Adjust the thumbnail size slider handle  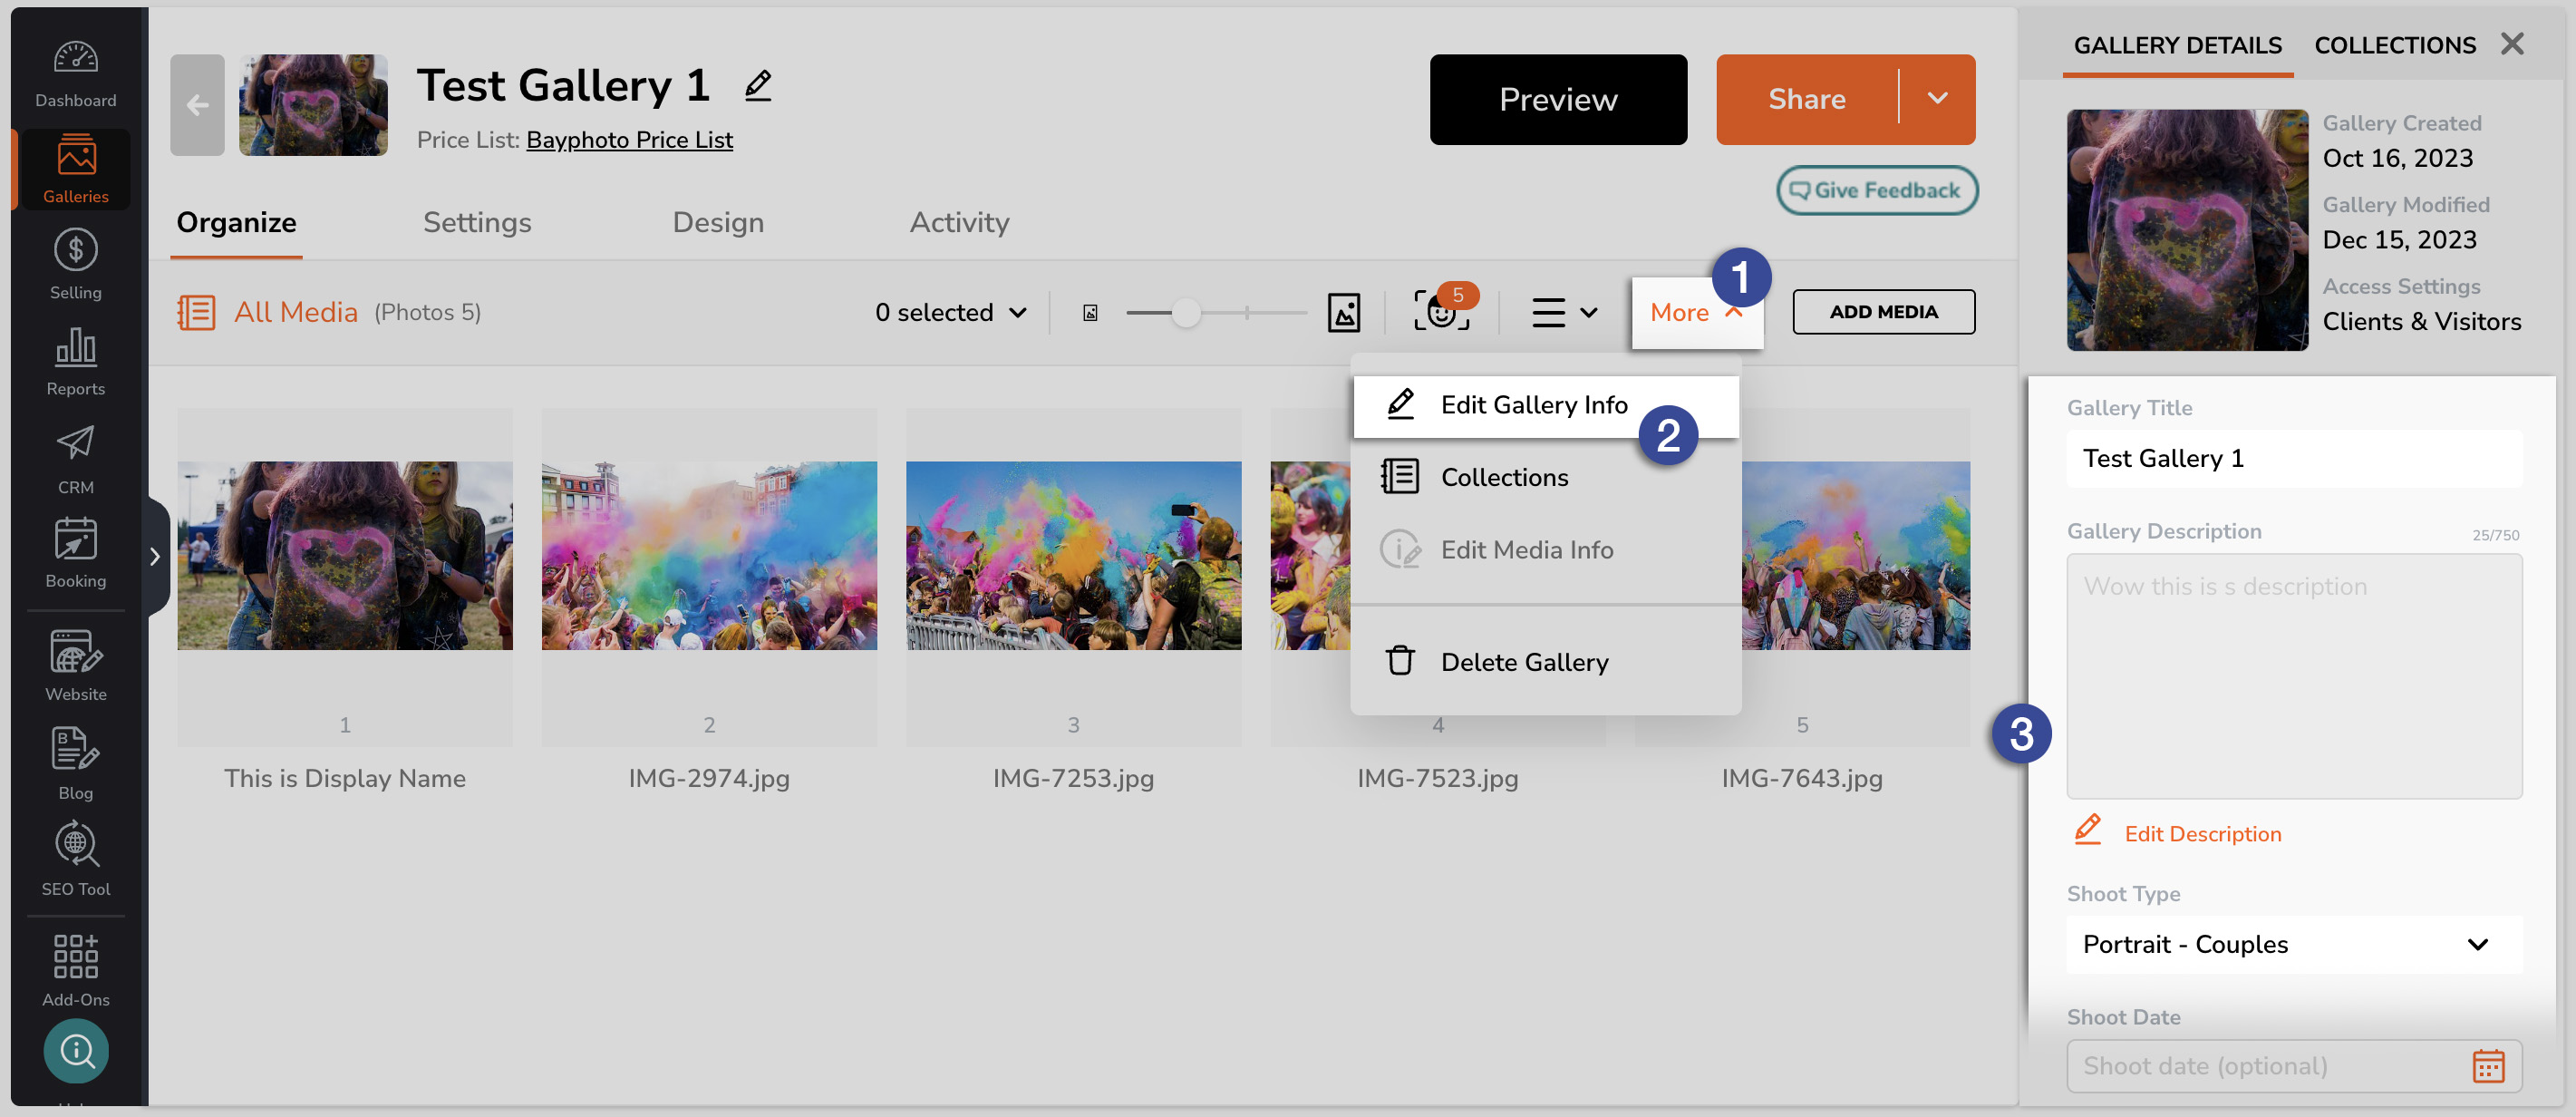coord(1186,313)
